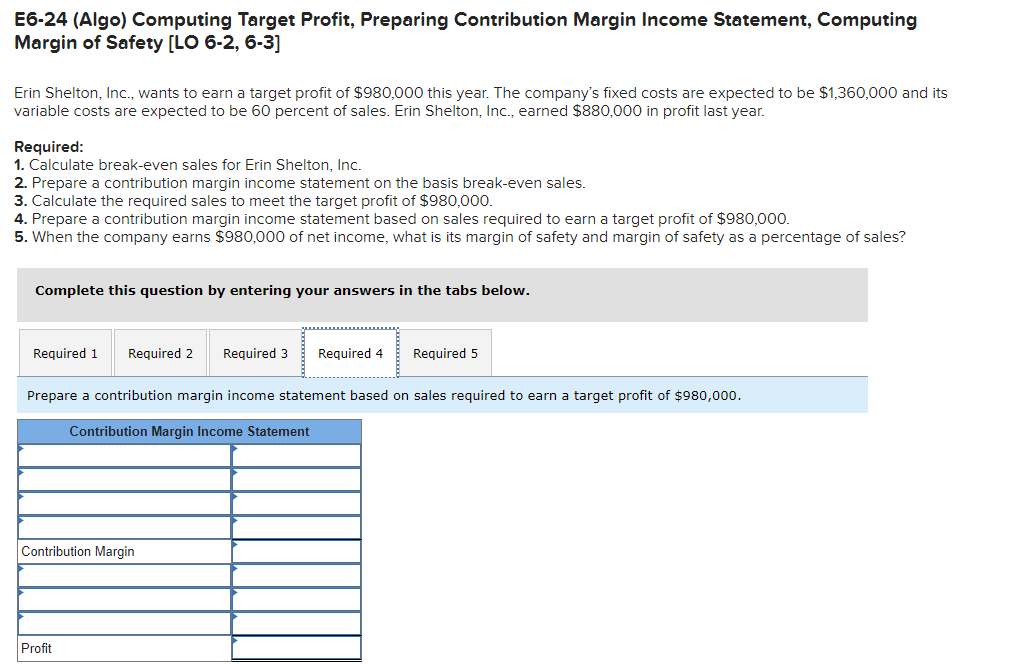The image size is (1024, 664).
Task: Click third row amount field in statement
Action: pos(296,503)
